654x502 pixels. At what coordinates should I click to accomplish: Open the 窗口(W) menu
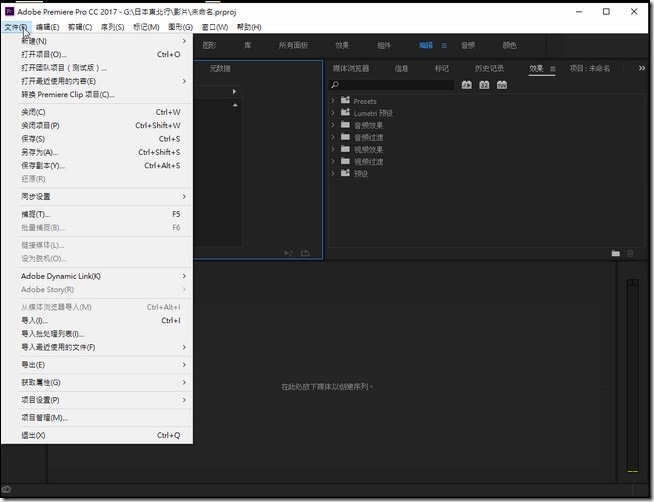[215, 27]
